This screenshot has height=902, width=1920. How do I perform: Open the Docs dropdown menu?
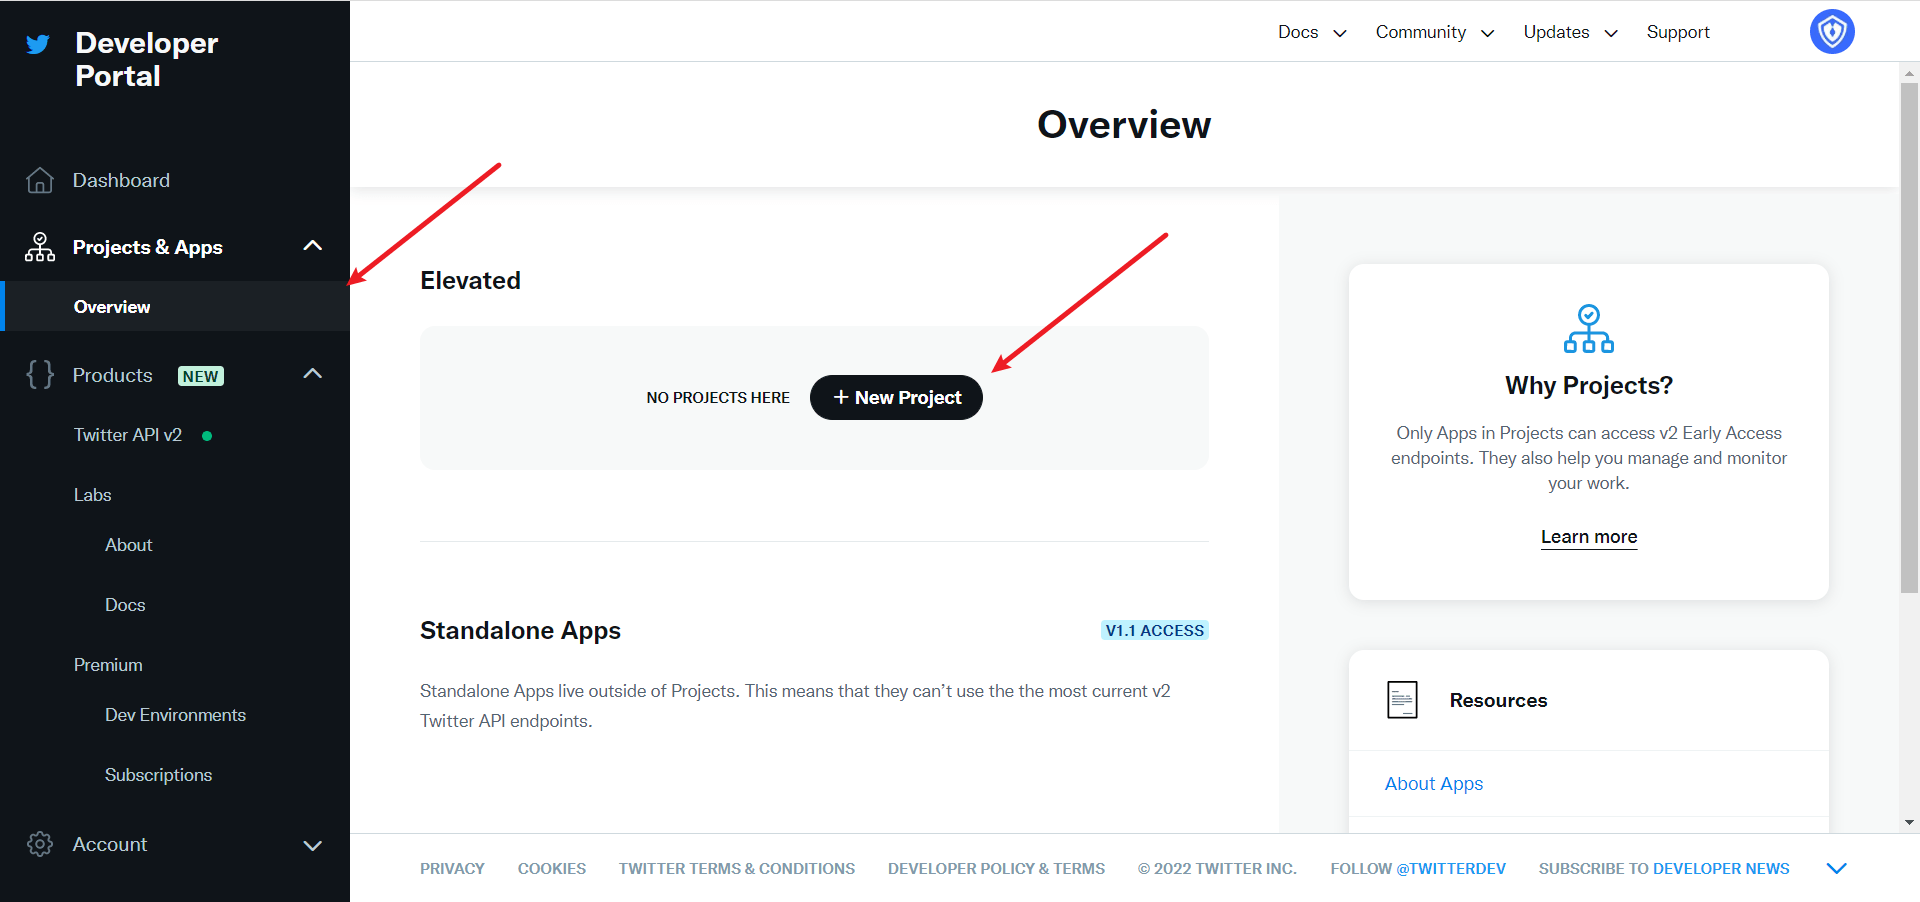click(x=1312, y=32)
